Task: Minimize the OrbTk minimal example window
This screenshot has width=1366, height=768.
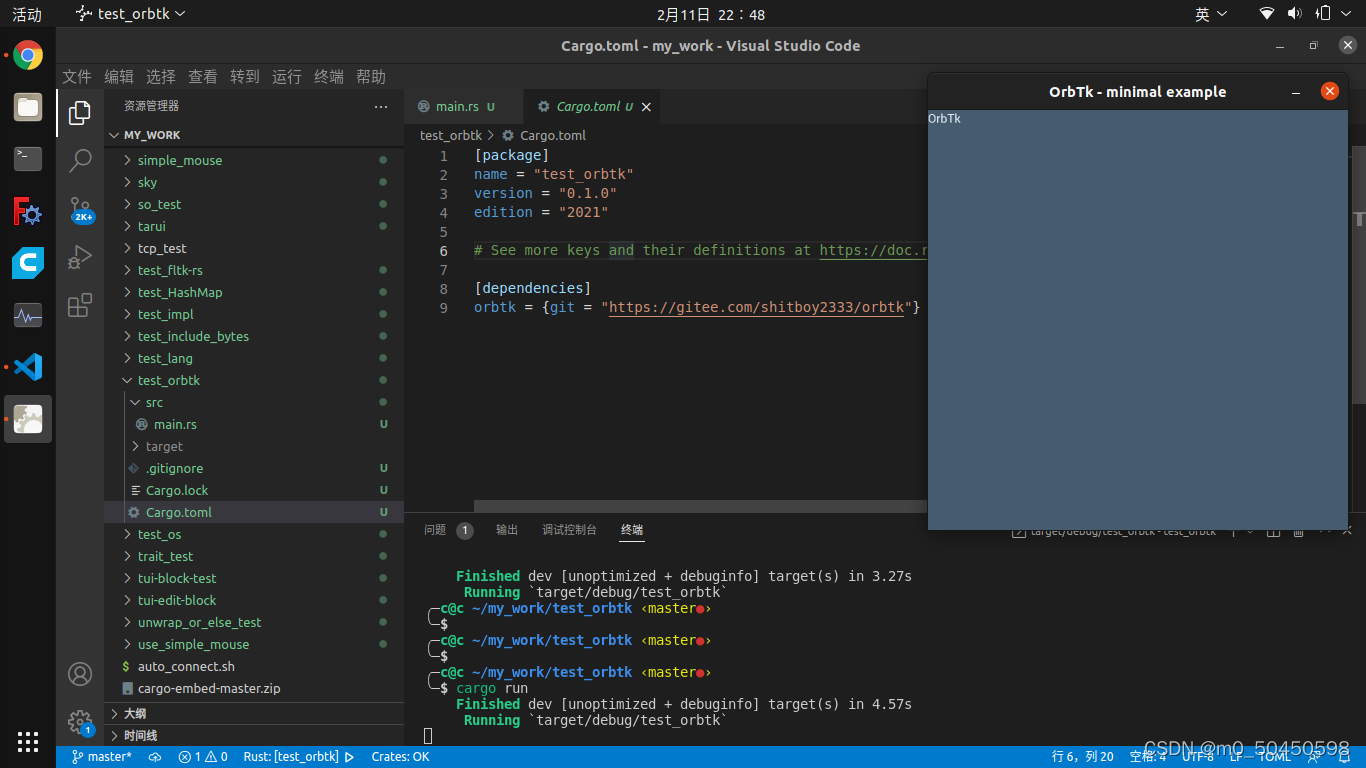Action: tap(1296, 92)
